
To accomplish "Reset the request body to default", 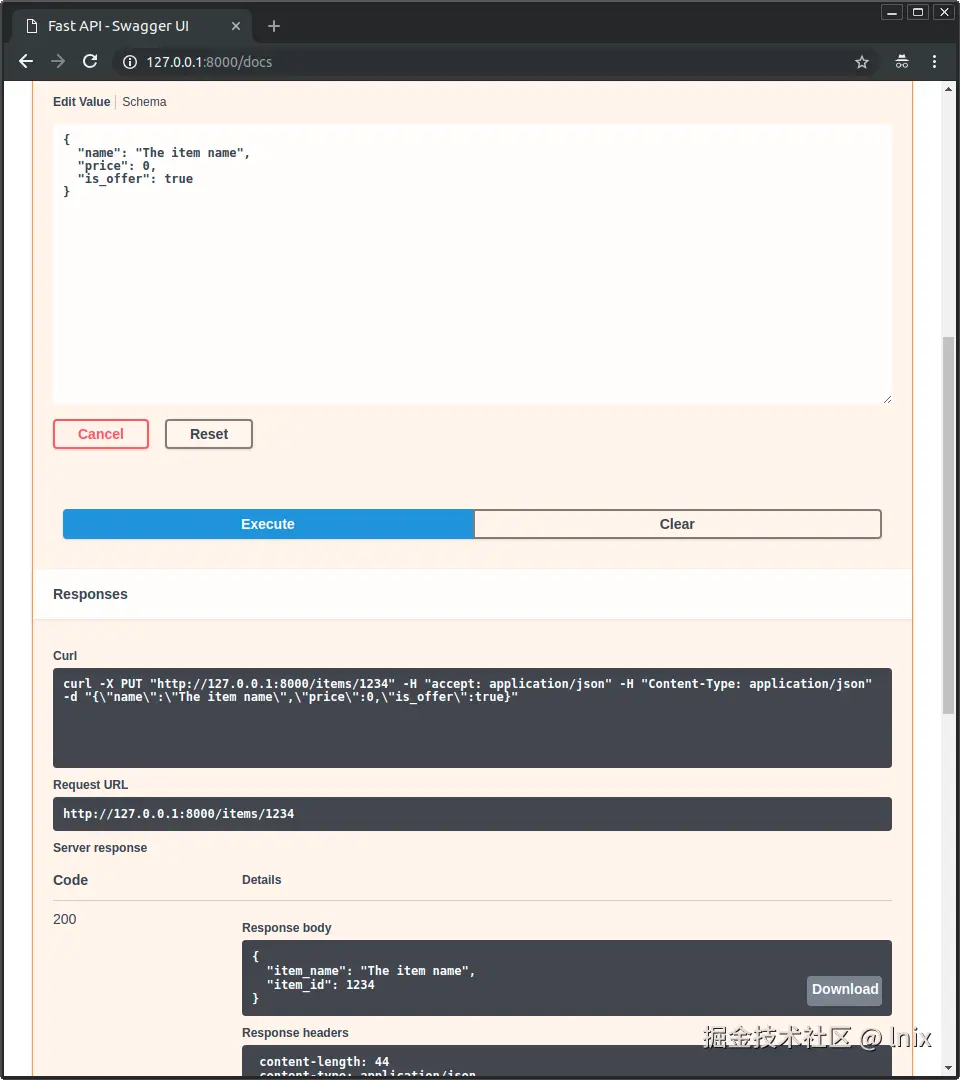I will pos(208,434).
